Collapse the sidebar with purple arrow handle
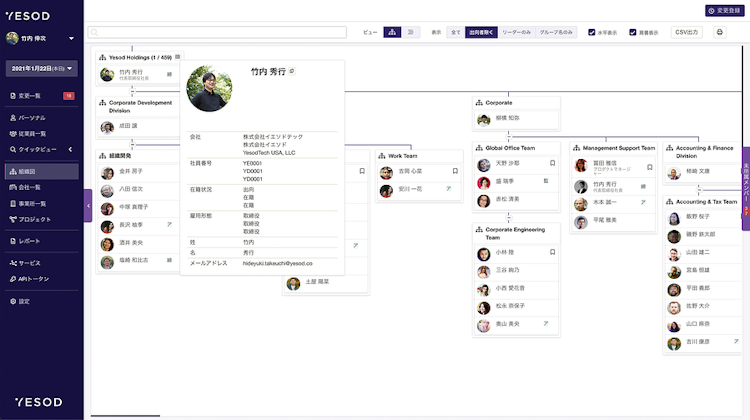The height and width of the screenshot is (420, 750). pos(88,206)
